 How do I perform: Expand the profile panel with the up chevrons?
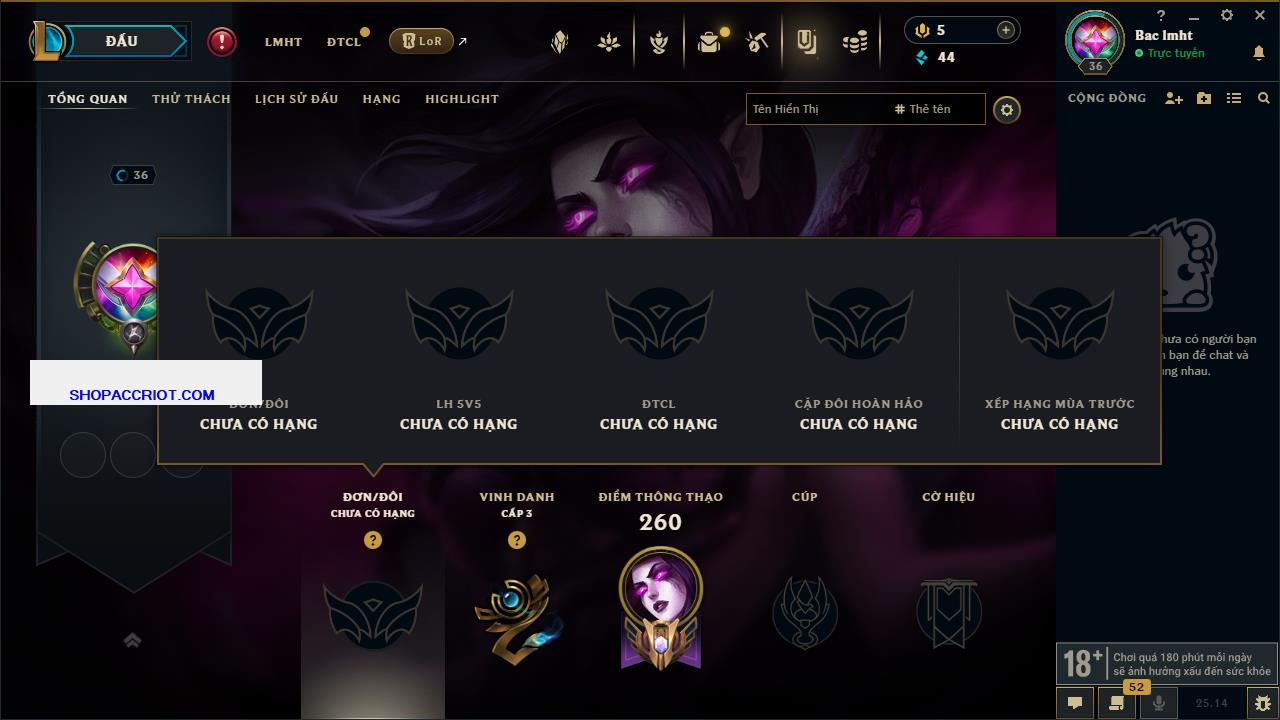coord(132,640)
